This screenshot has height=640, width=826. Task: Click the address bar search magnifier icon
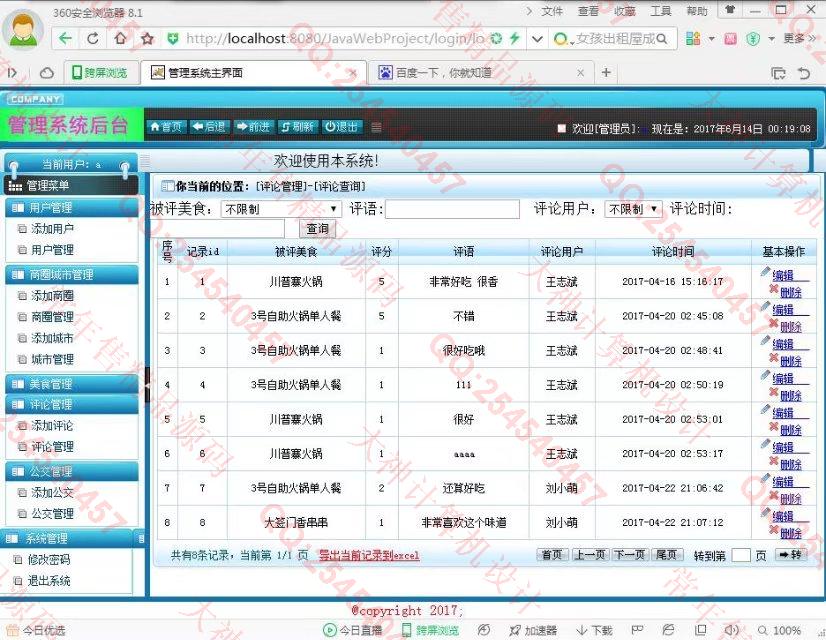pyautogui.click(x=662, y=38)
